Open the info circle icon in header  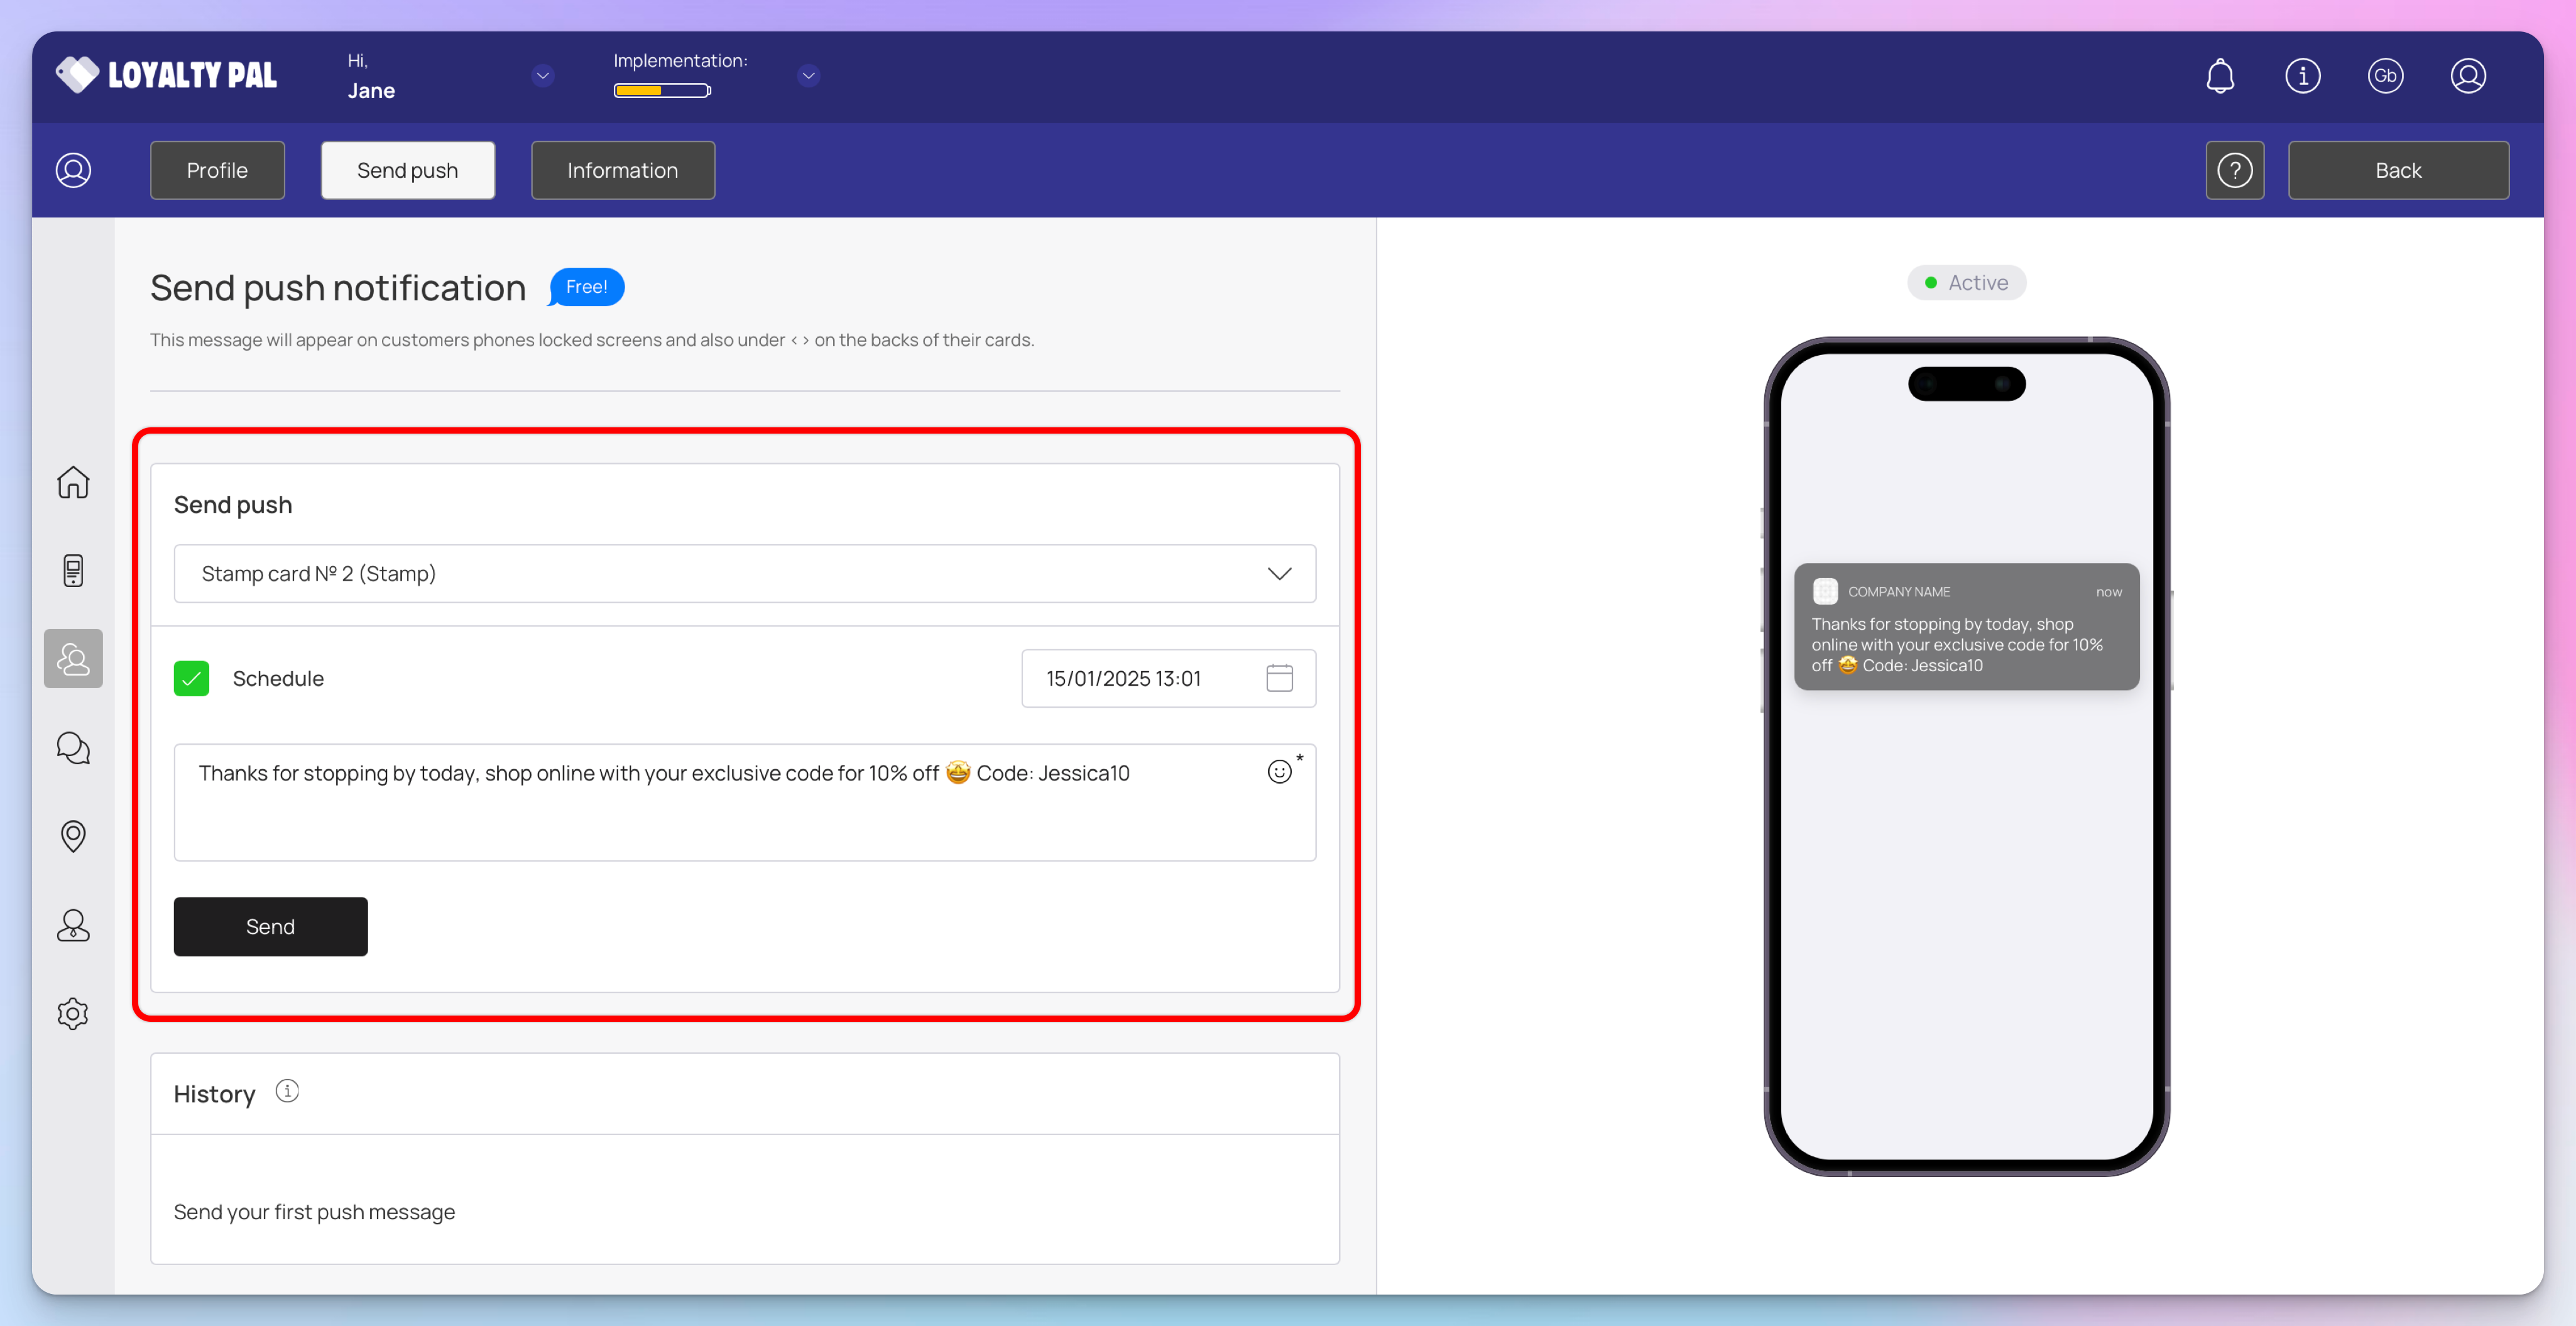(2302, 76)
